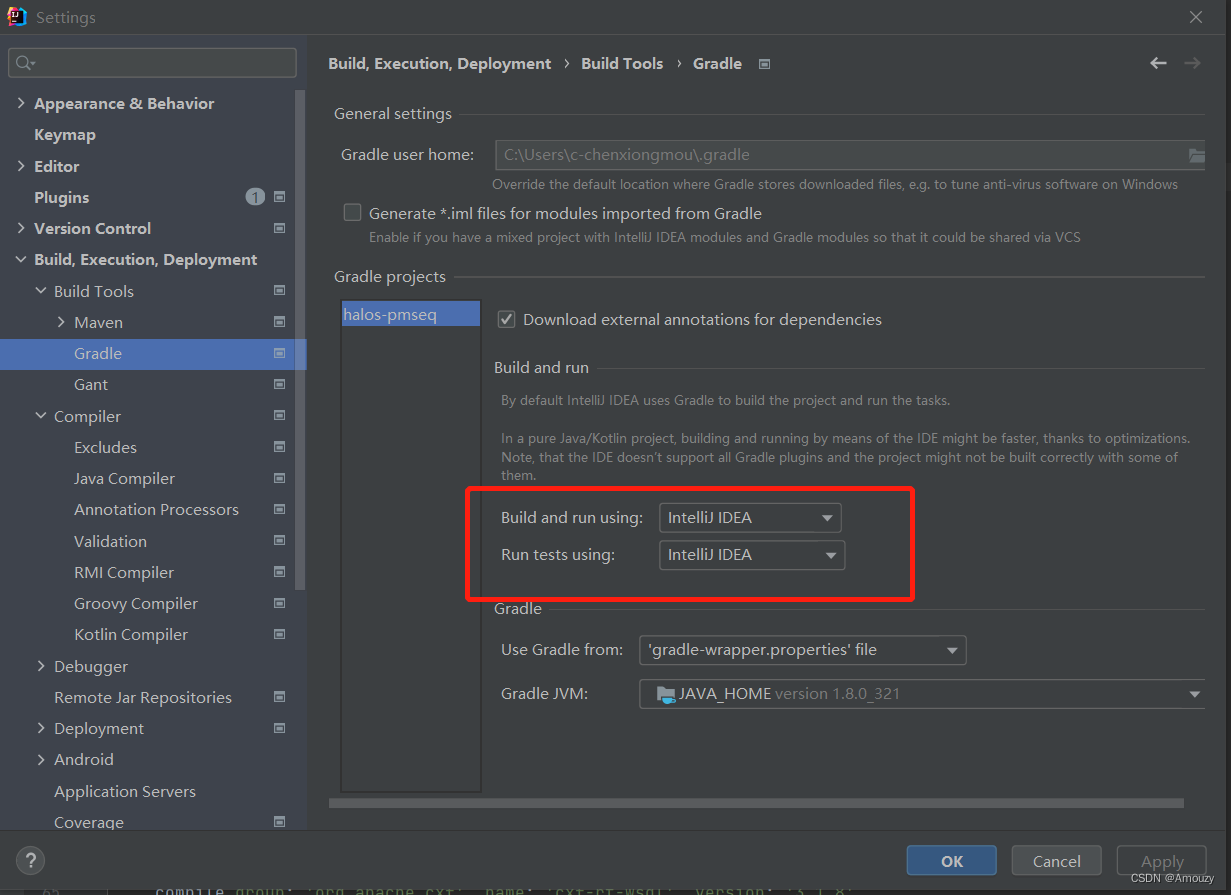Select Java Compiler settings

click(124, 478)
